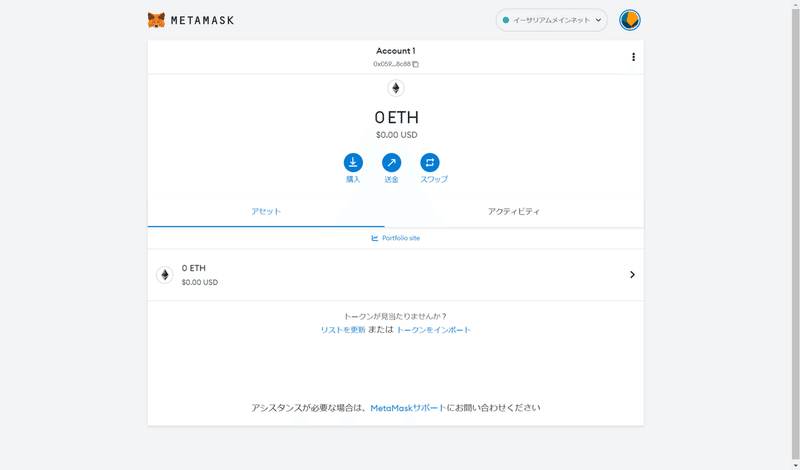Expand the 0 ETH asset row chevron
800x470 pixels.
point(632,275)
